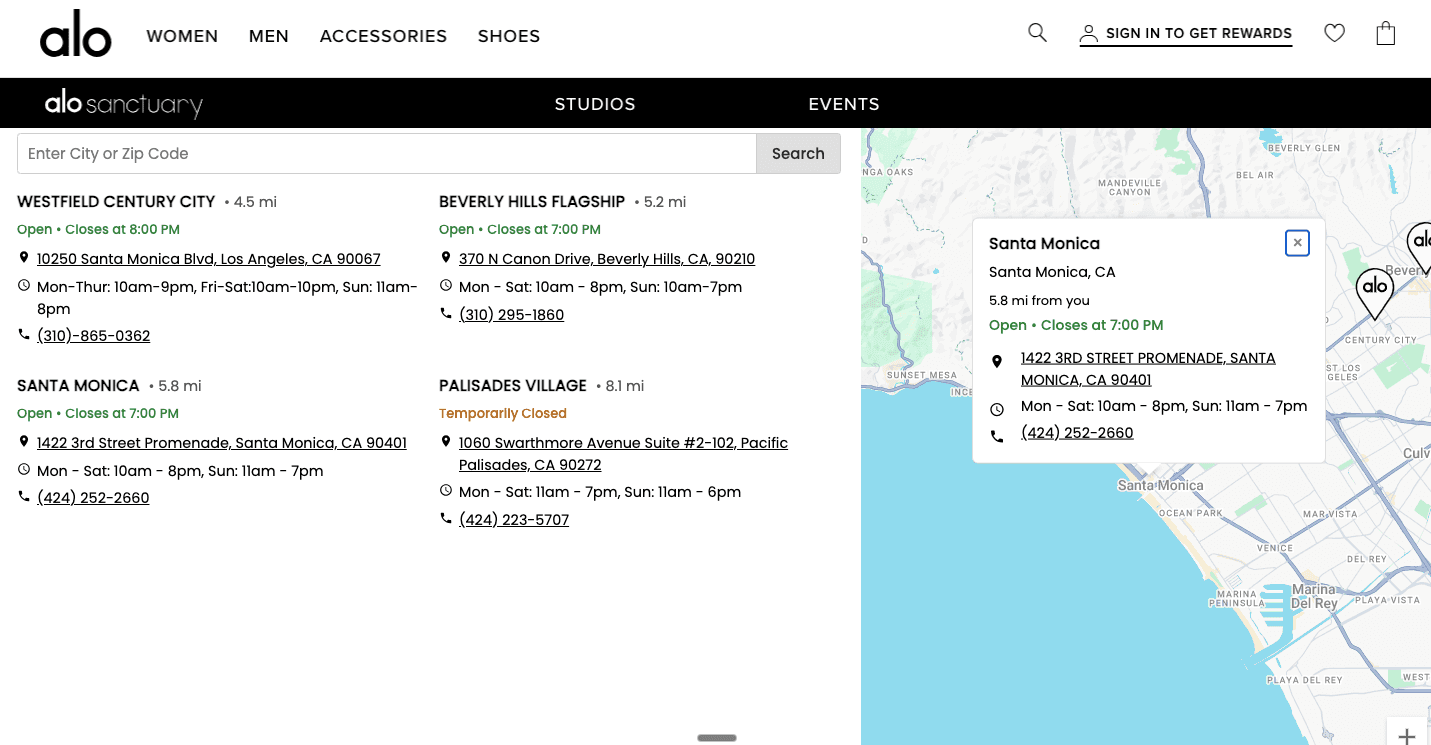1431x745 pixels.
Task: Open the Women menu
Action: pos(182,36)
